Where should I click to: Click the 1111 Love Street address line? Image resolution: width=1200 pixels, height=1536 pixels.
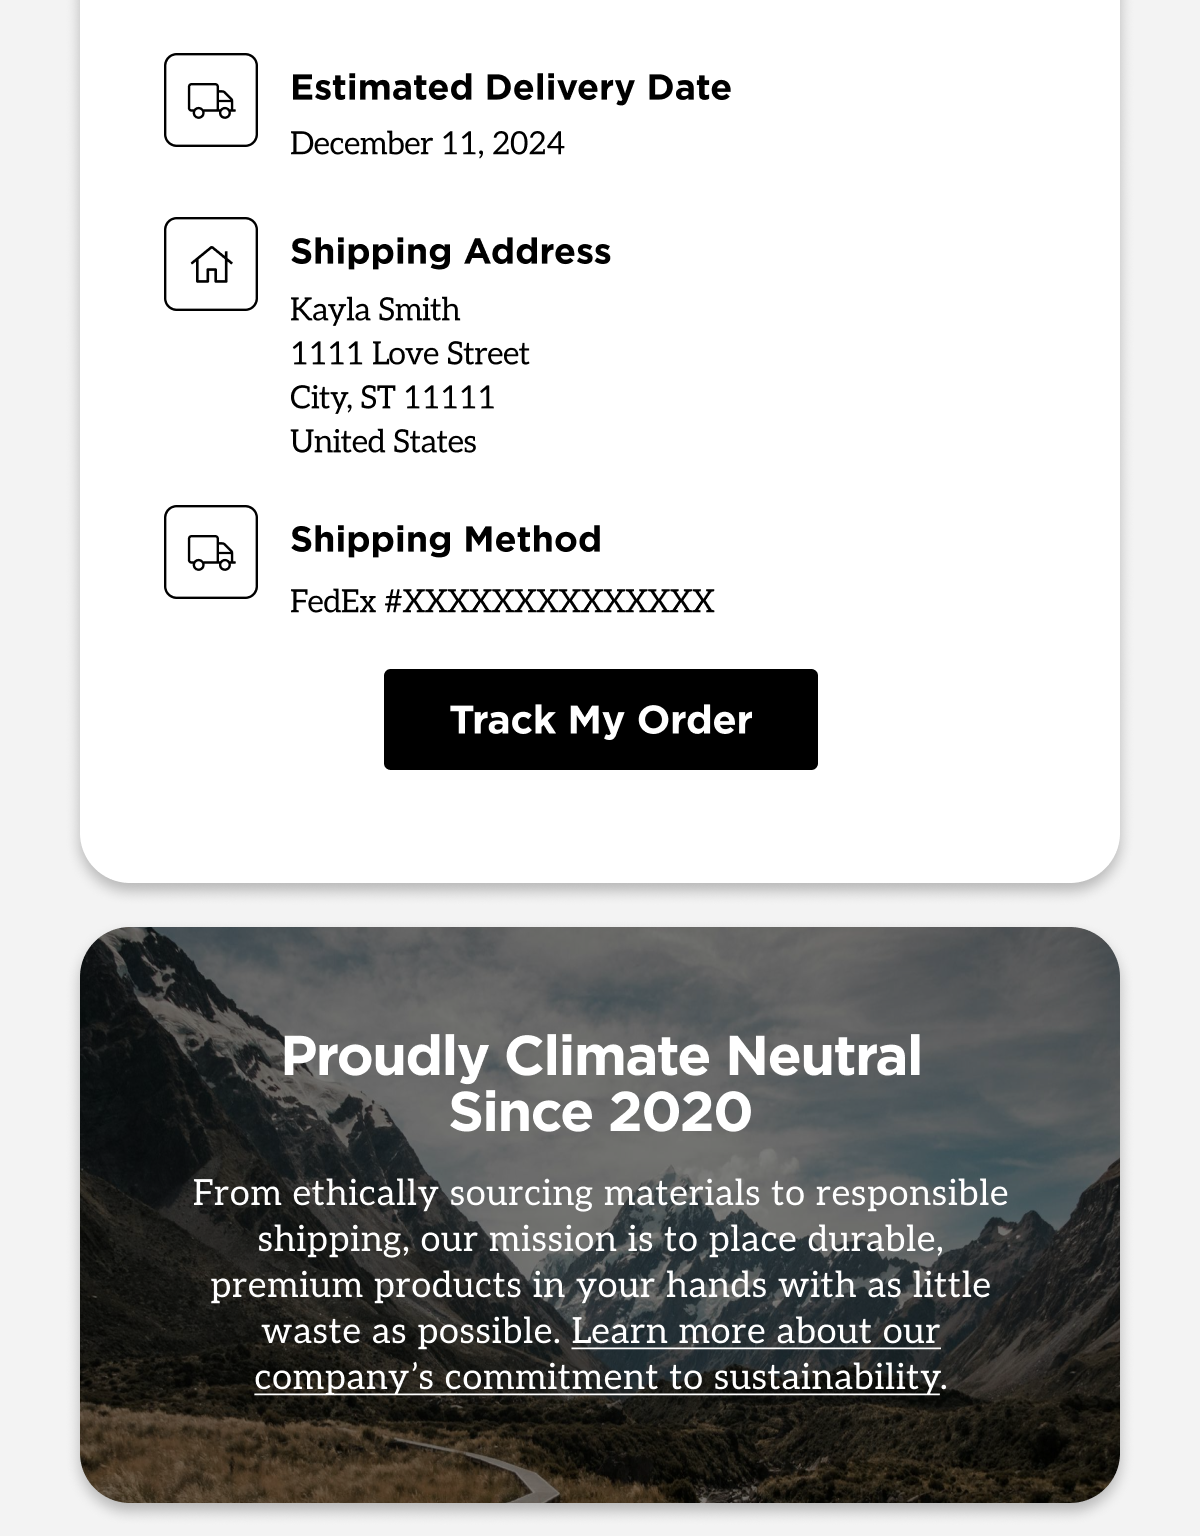[x=409, y=354]
